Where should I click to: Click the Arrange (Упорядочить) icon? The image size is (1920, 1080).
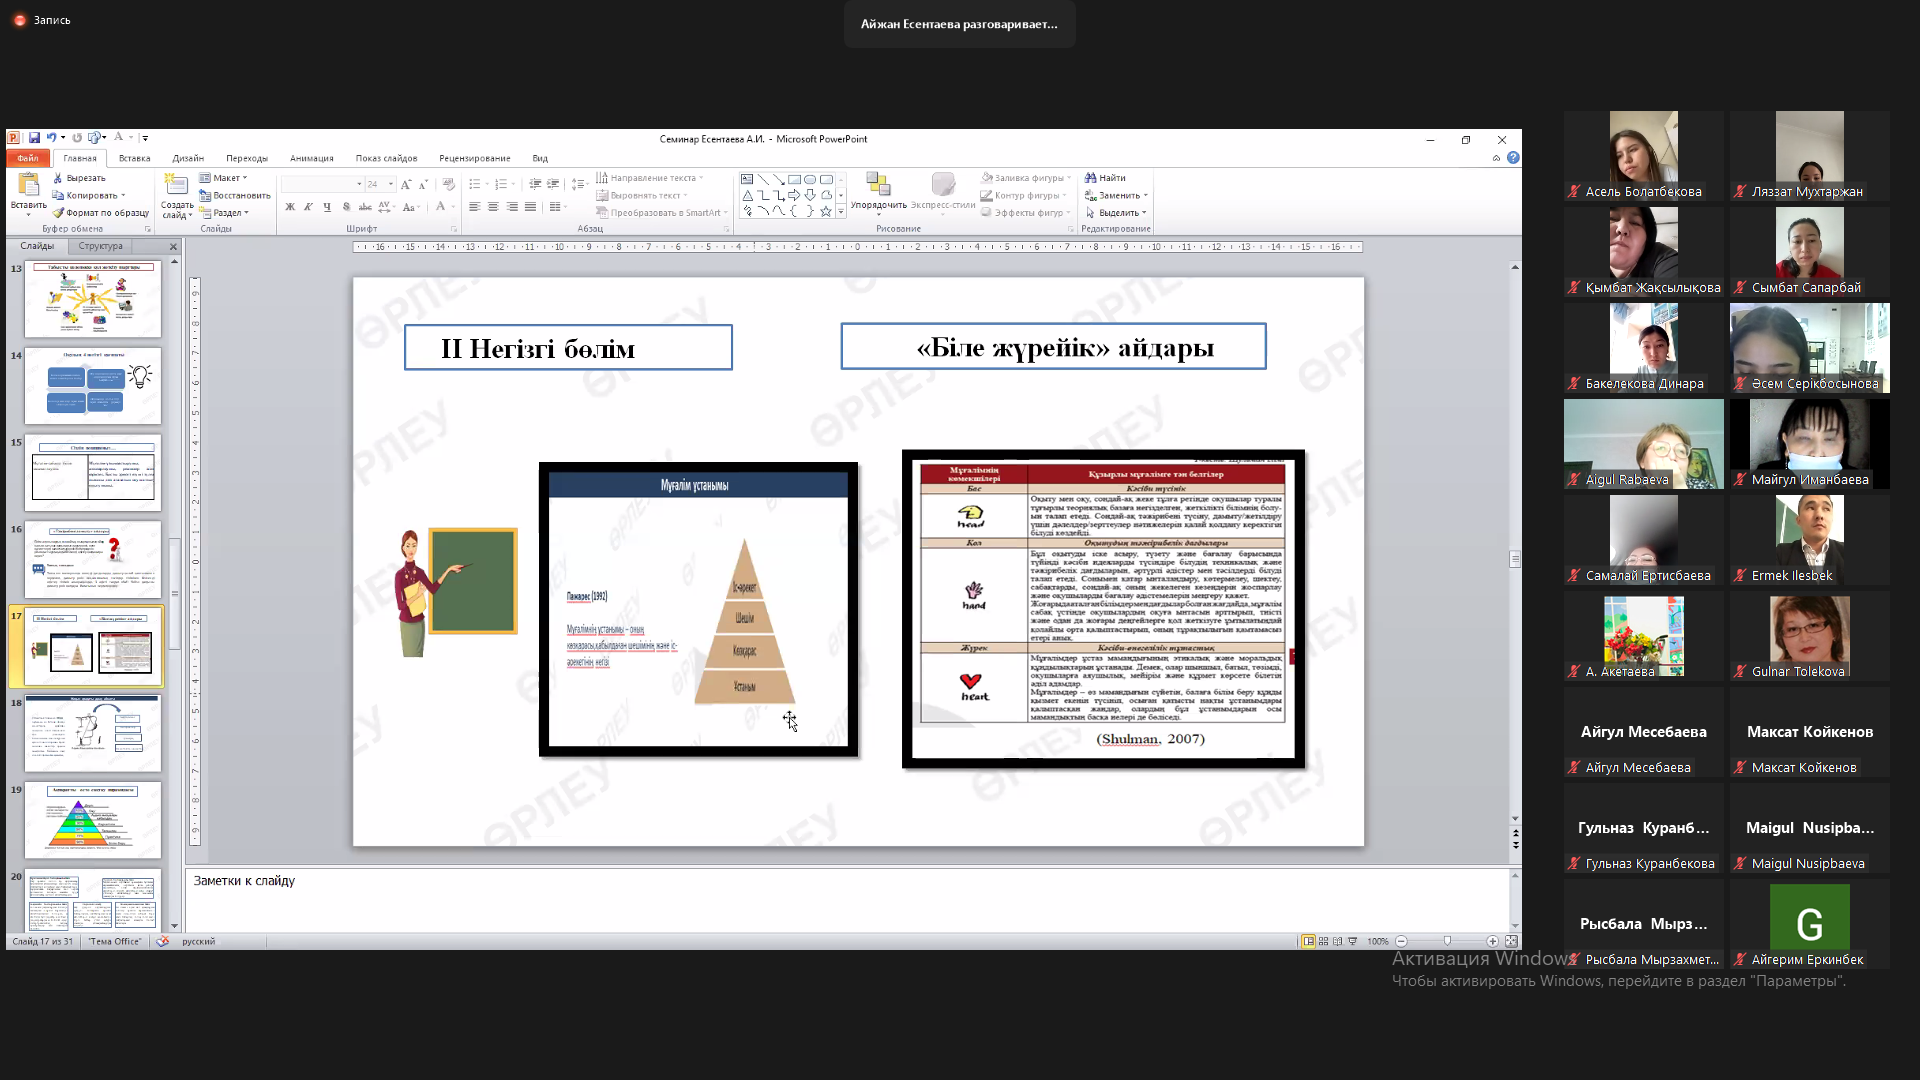(x=878, y=185)
